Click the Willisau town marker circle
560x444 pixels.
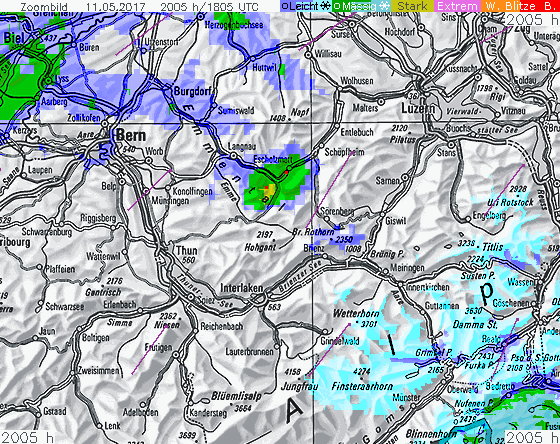point(308,55)
